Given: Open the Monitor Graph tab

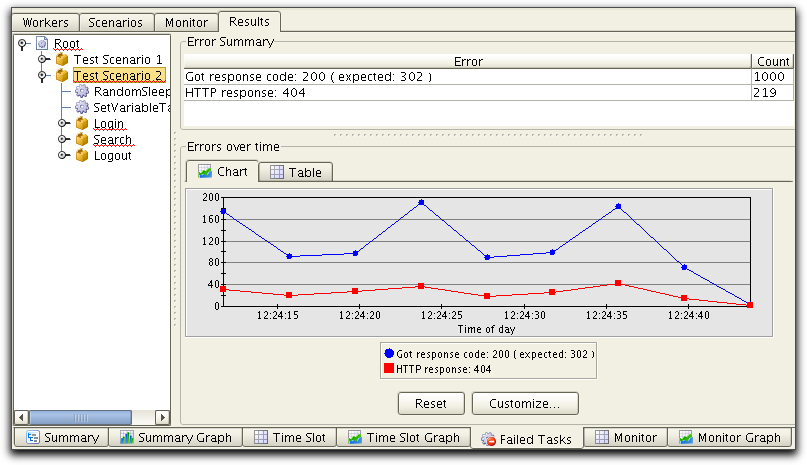Looking at the screenshot, I should pos(729,438).
